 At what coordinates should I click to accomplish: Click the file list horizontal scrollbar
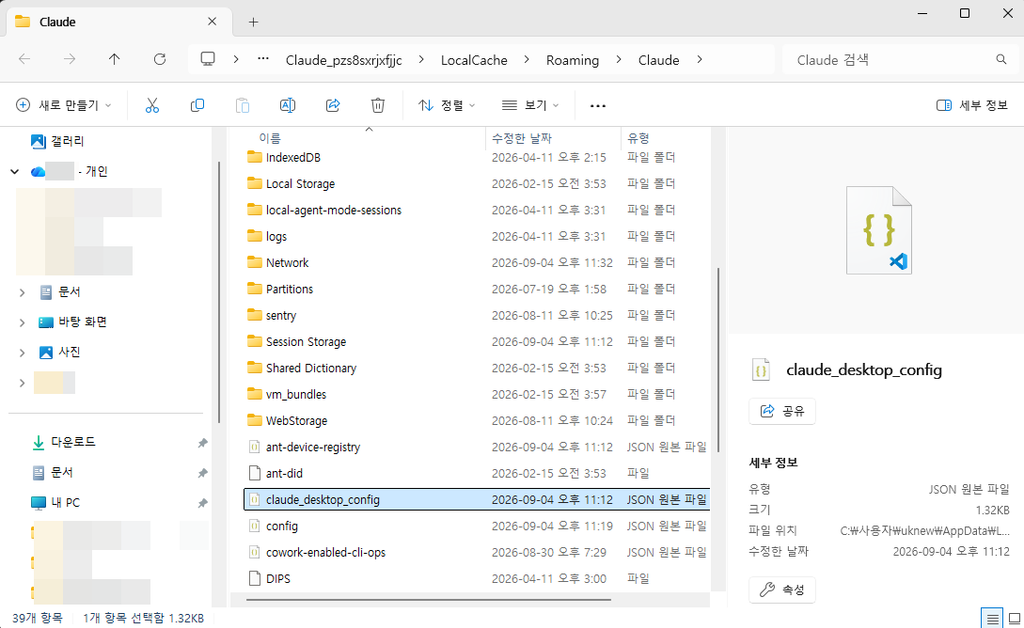pos(429,599)
